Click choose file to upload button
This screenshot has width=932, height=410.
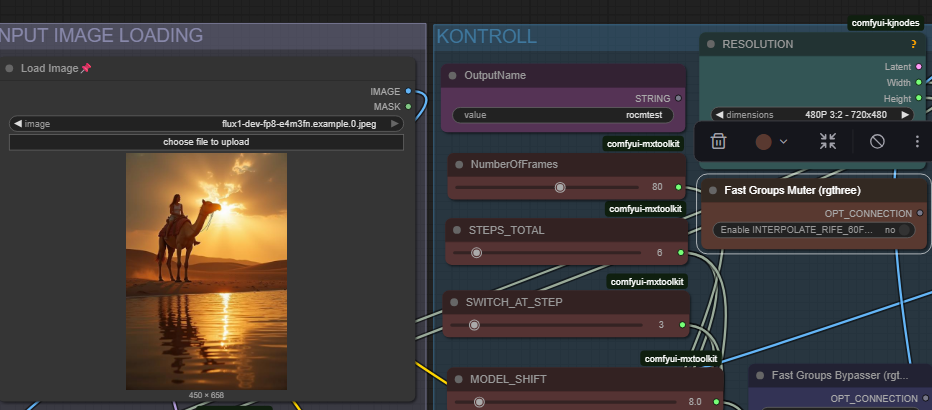(206, 142)
